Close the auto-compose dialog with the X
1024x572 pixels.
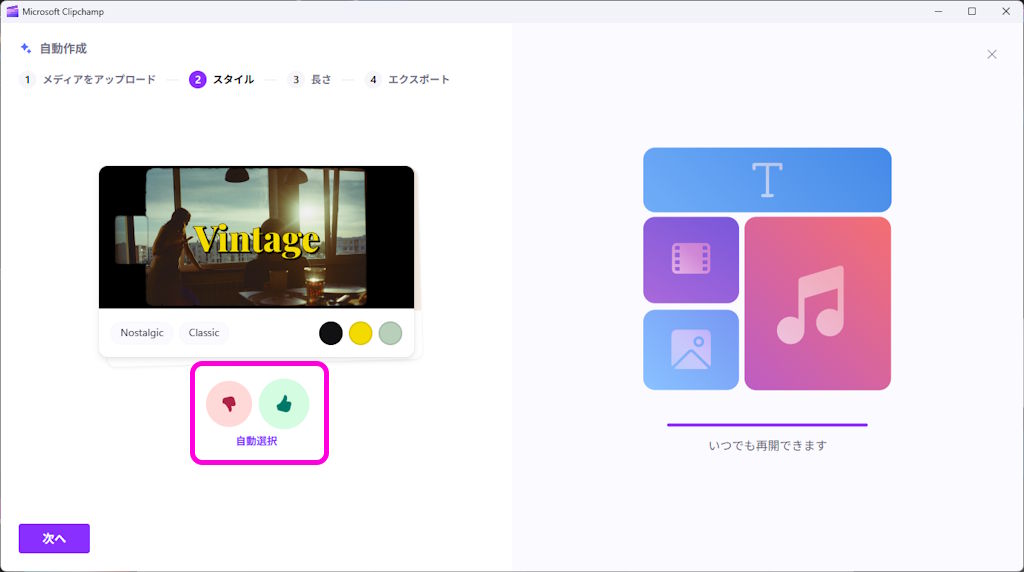tap(991, 54)
